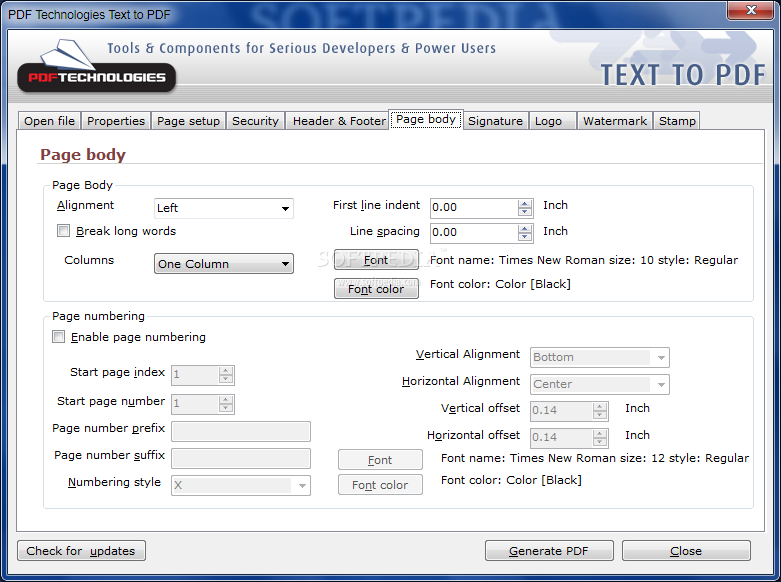The height and width of the screenshot is (582, 781).
Task: Click the Horizontal offset value field
Action: pos(561,437)
